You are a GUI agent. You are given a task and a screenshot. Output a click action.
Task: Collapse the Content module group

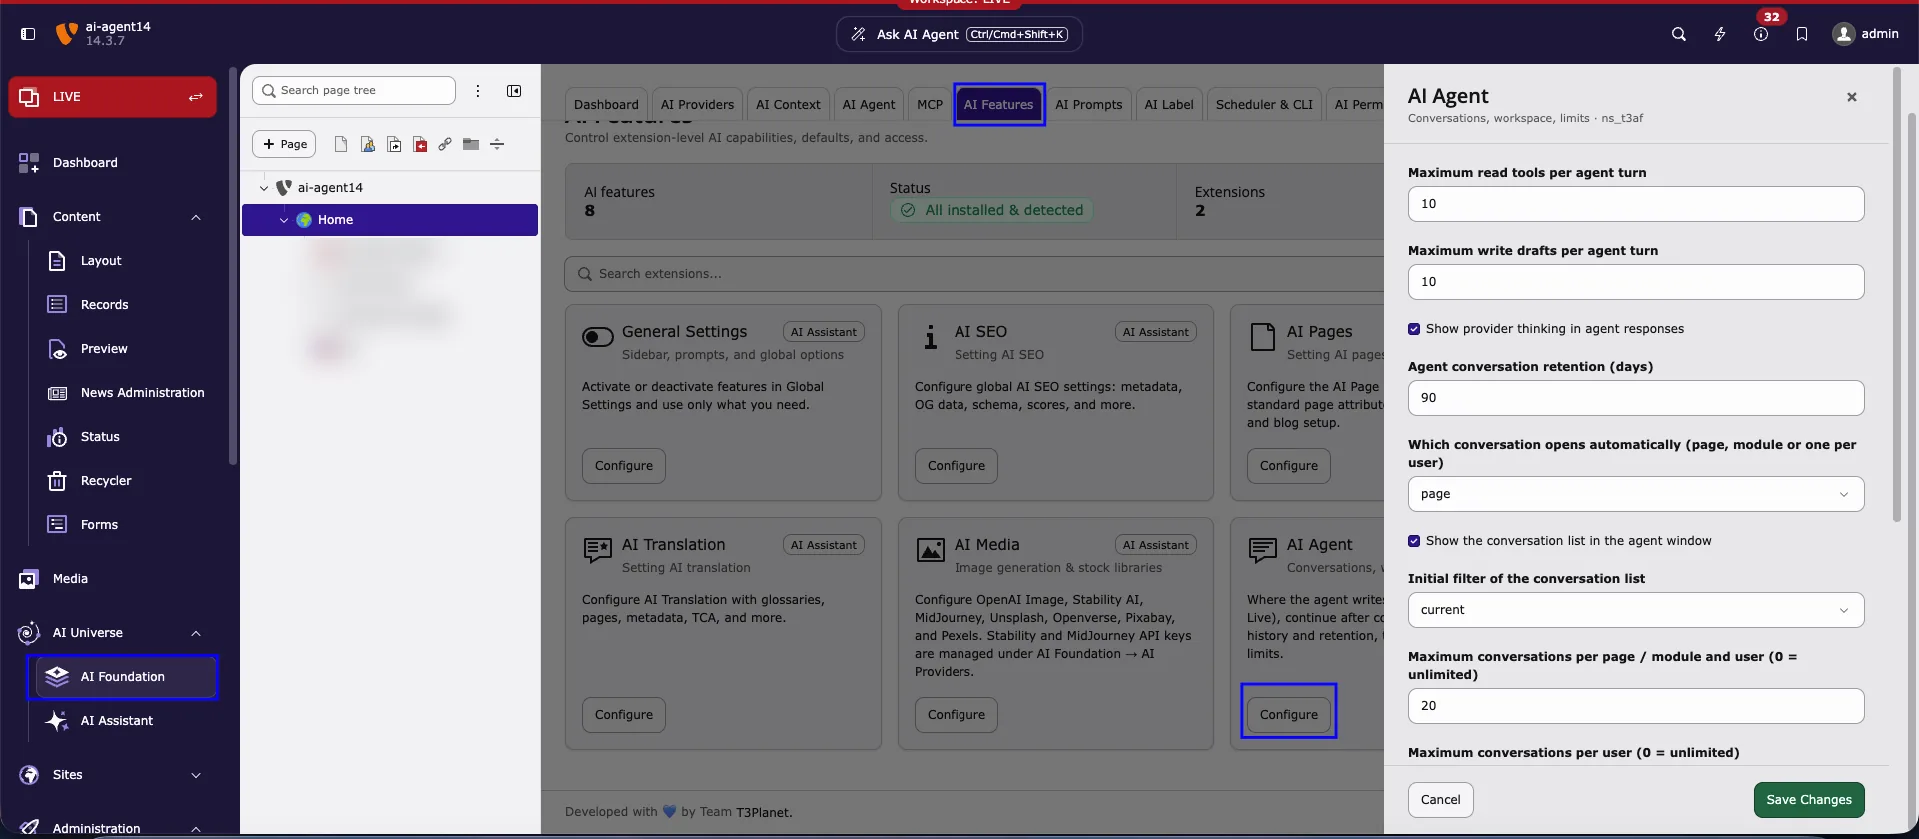[196, 217]
